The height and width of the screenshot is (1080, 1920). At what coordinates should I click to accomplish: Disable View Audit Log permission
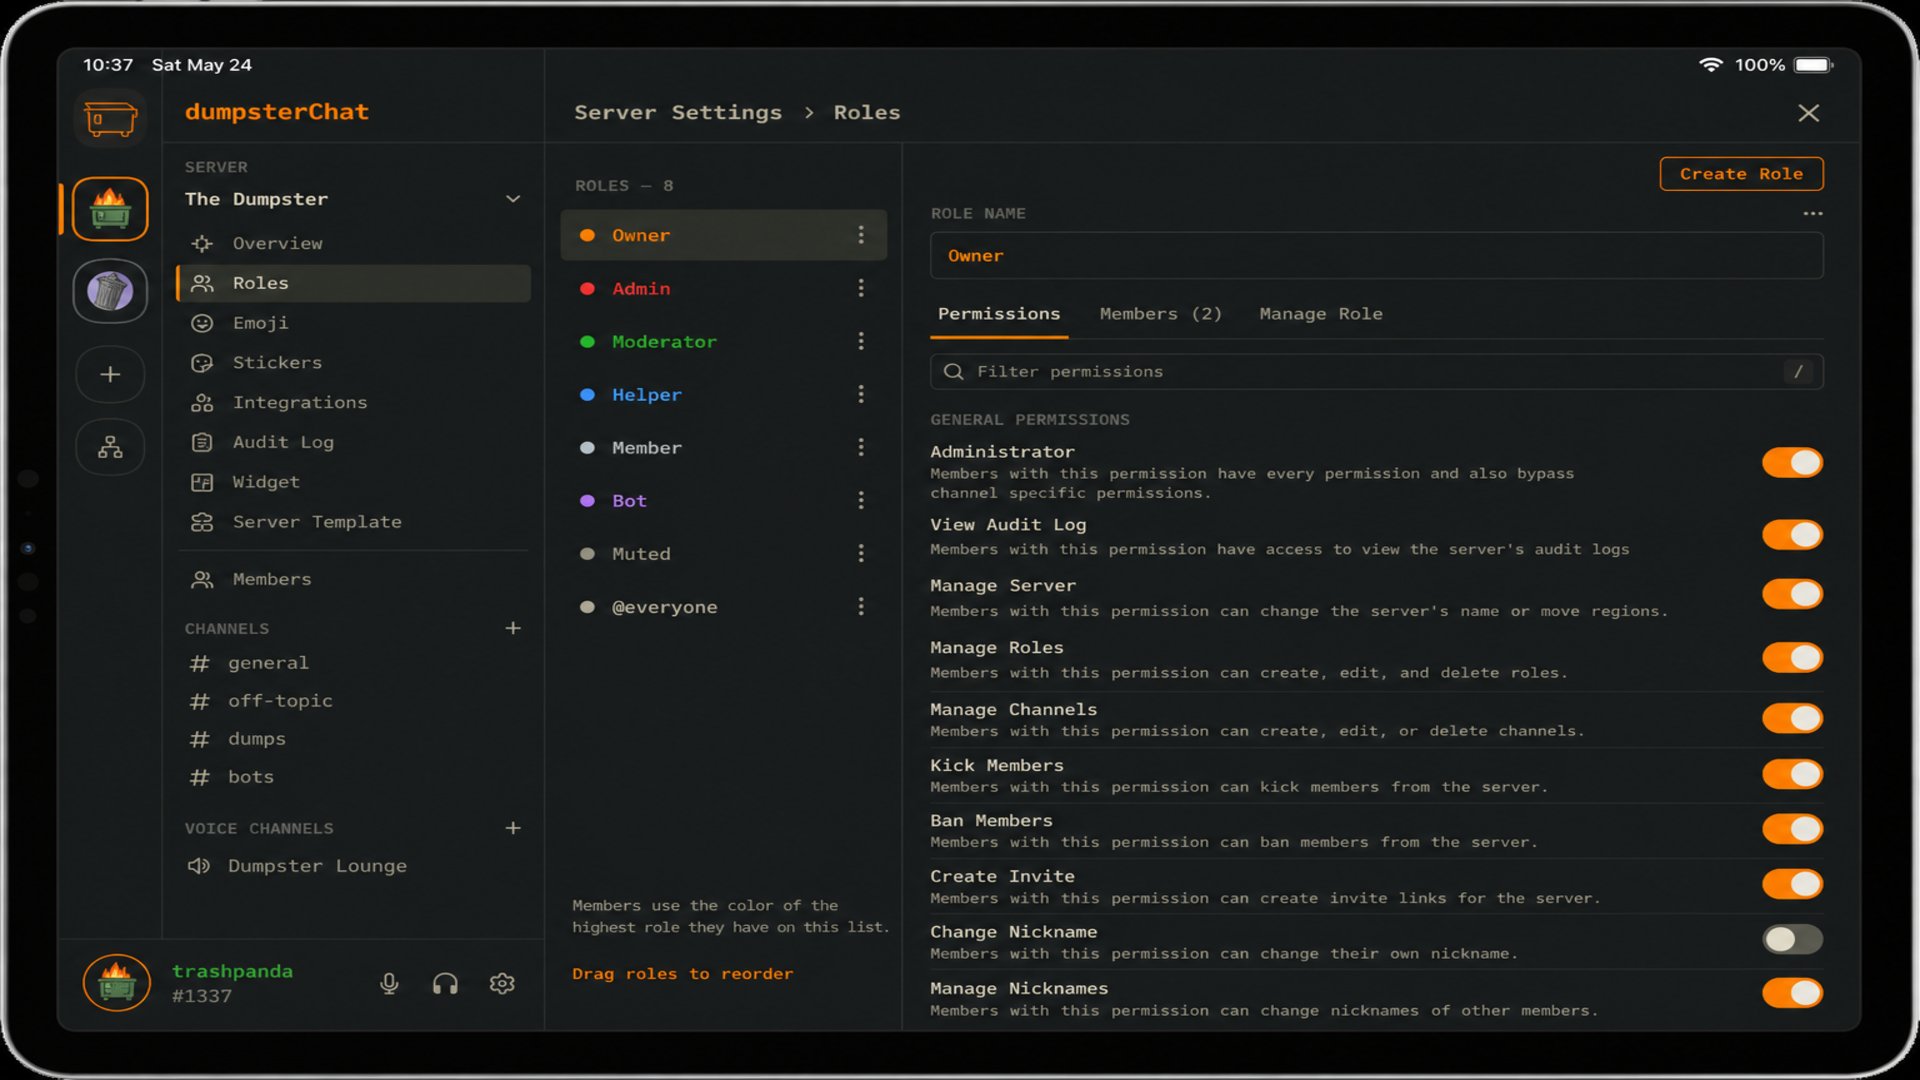coord(1792,535)
